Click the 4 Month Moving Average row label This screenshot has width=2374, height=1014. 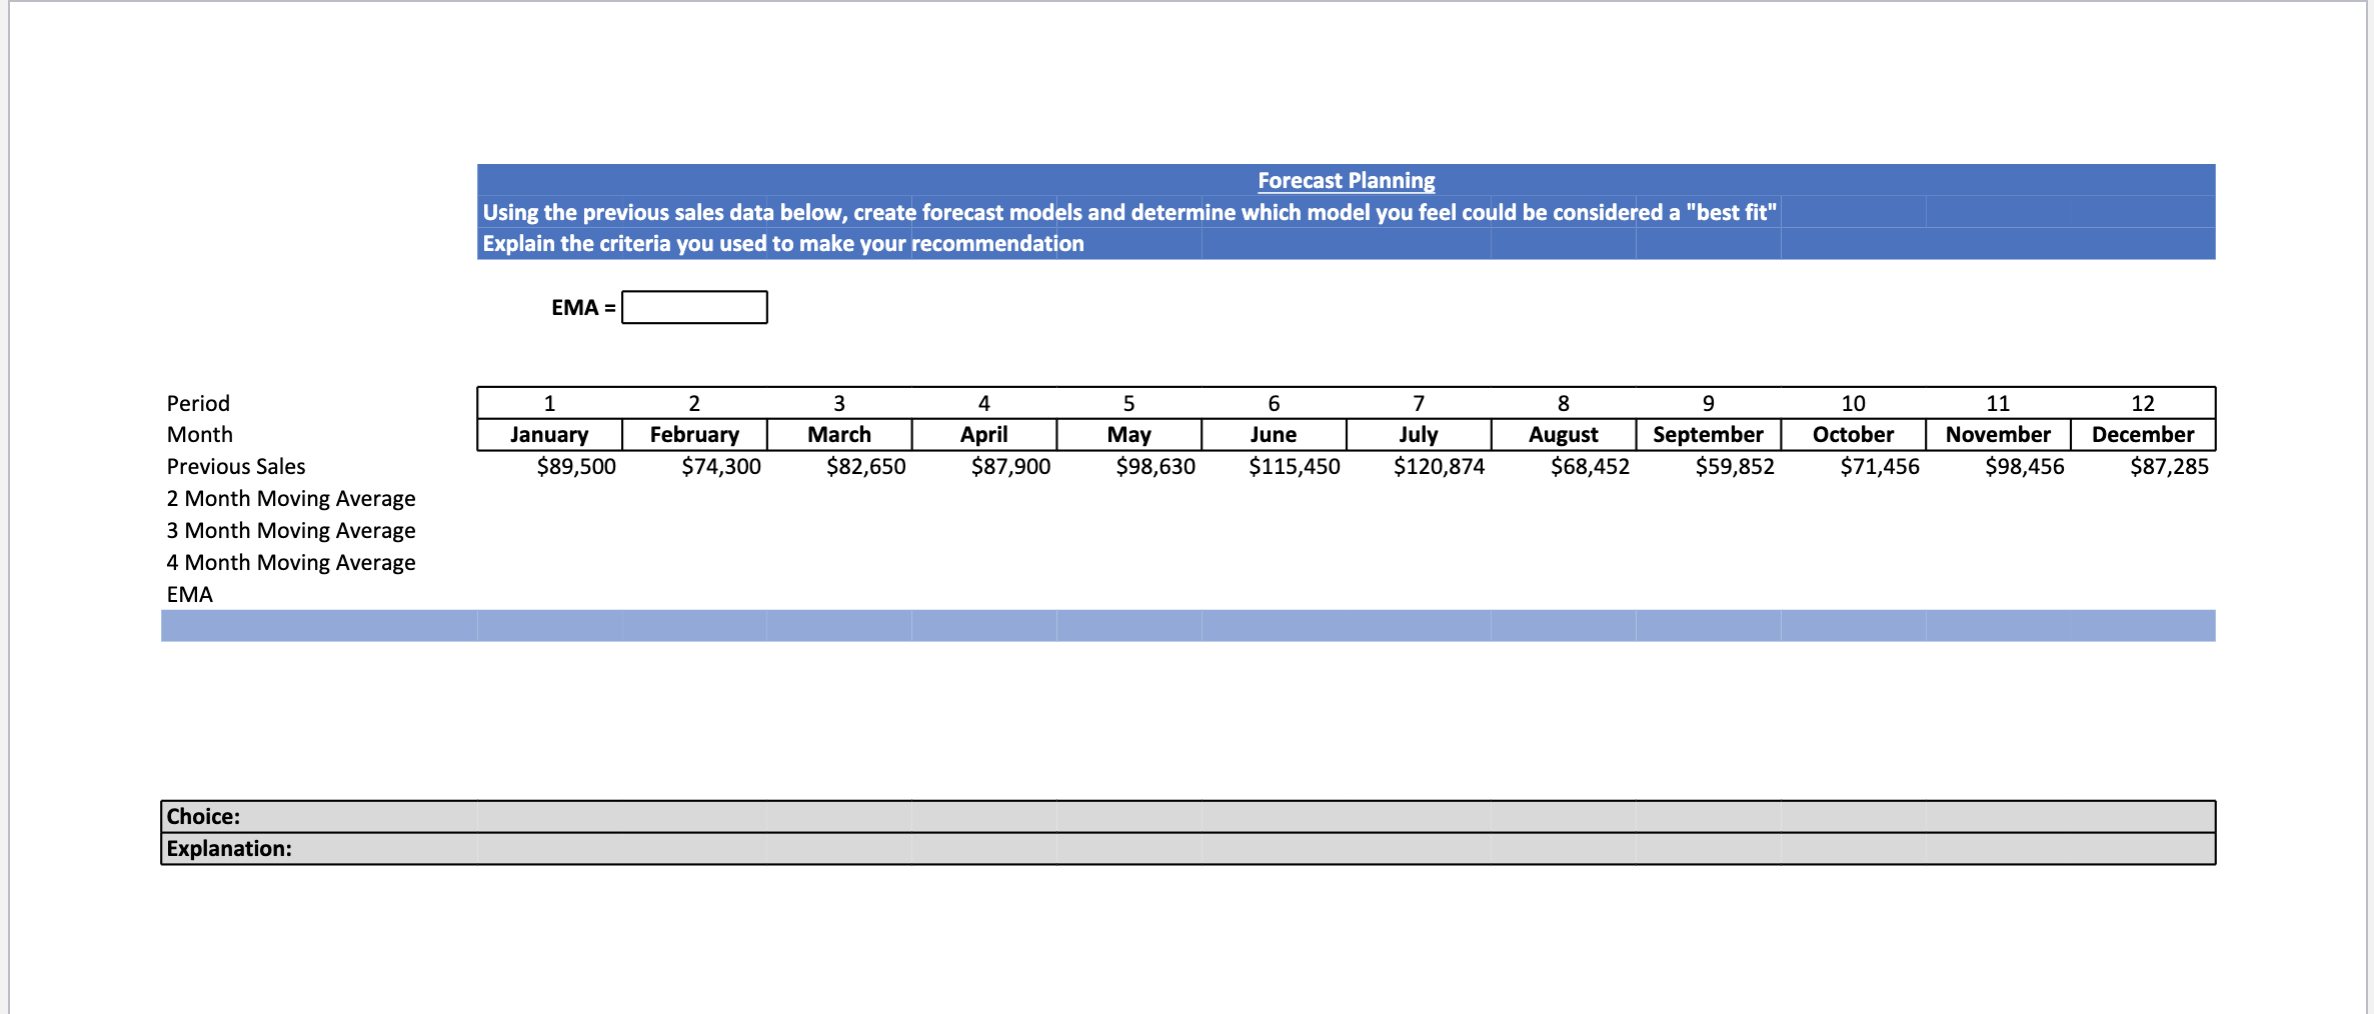tap(291, 562)
